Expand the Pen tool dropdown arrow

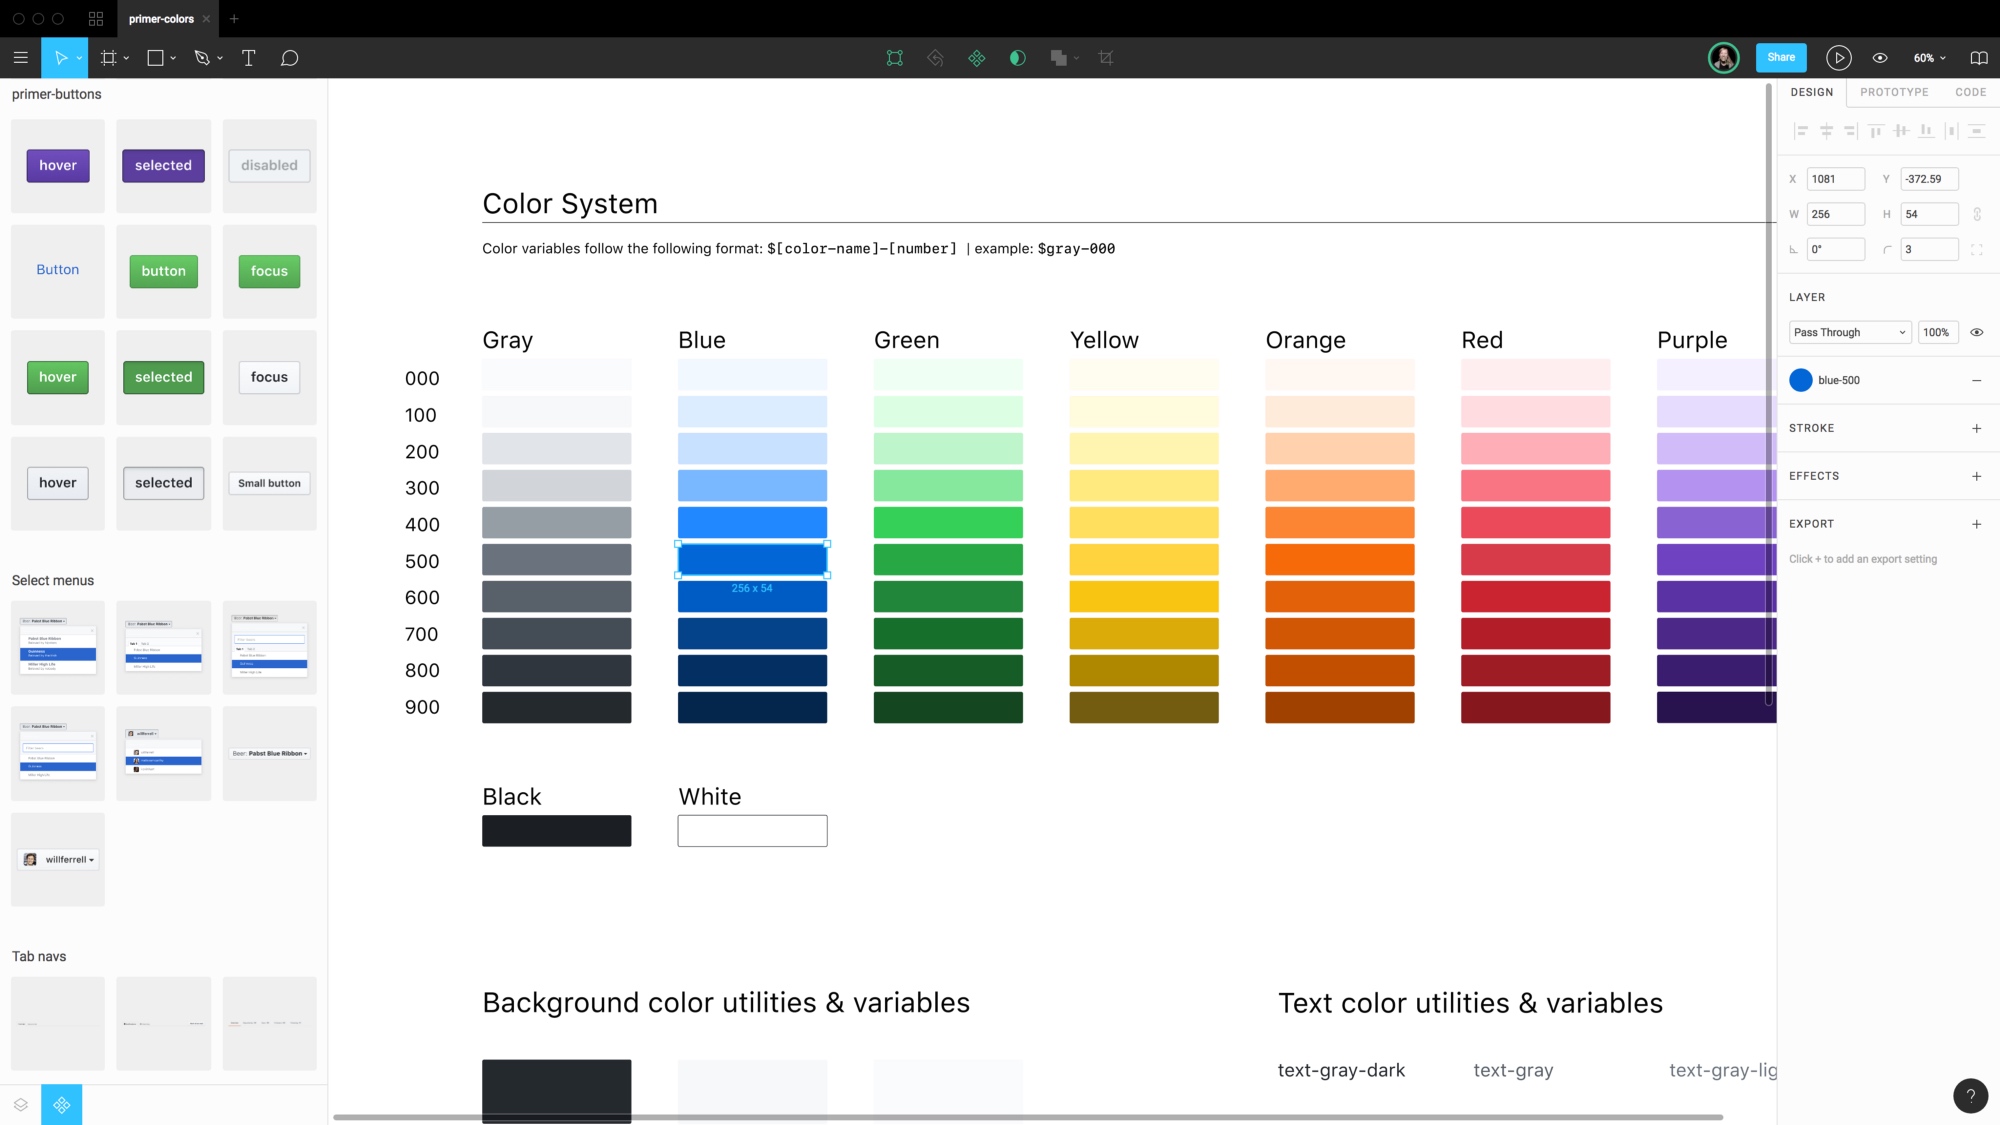[220, 58]
